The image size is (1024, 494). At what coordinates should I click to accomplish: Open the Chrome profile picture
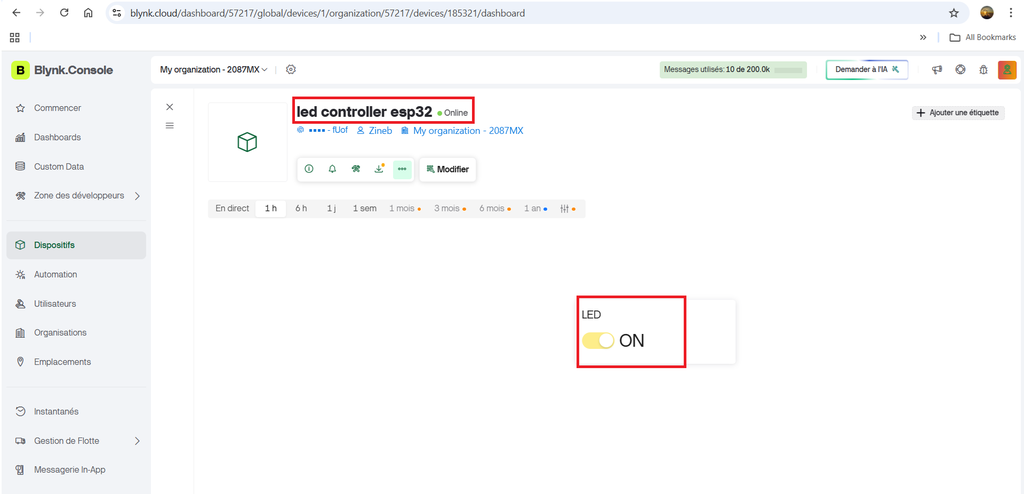point(987,12)
